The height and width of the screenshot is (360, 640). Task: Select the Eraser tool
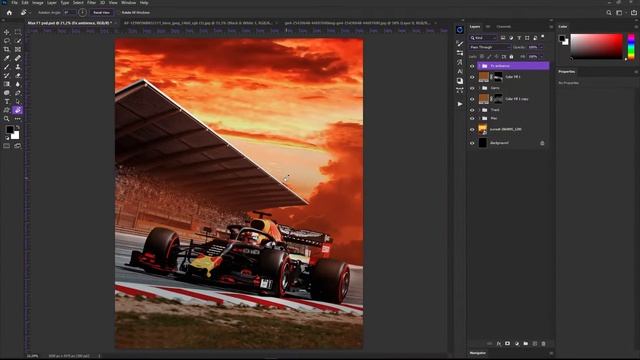click(x=18, y=76)
